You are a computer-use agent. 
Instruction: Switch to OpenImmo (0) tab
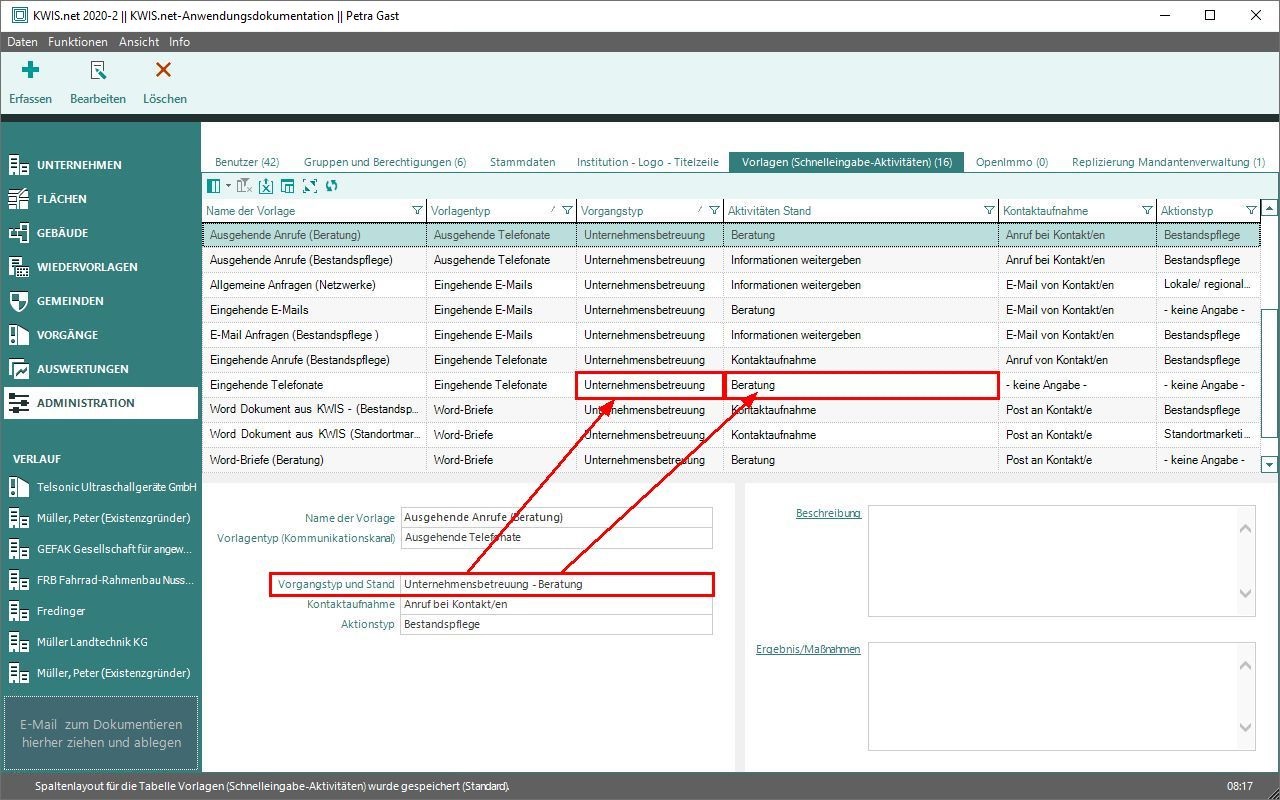(x=1012, y=162)
